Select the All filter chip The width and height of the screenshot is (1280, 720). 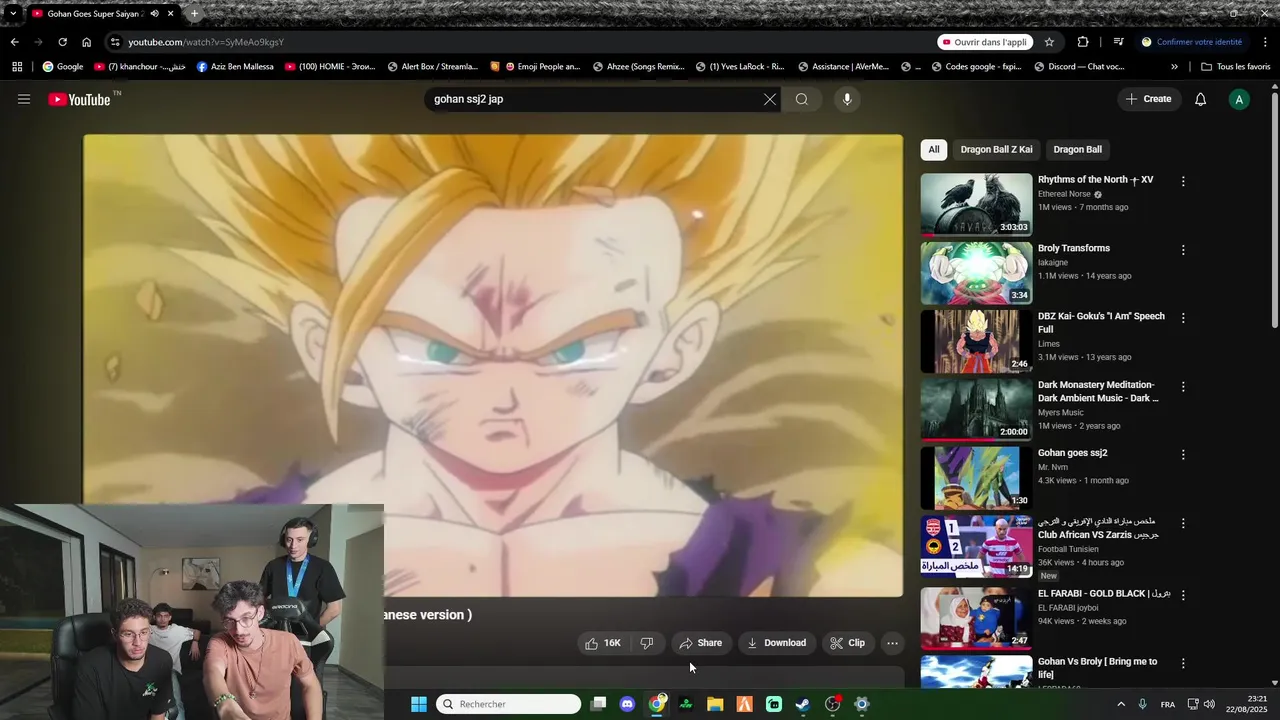click(x=933, y=150)
